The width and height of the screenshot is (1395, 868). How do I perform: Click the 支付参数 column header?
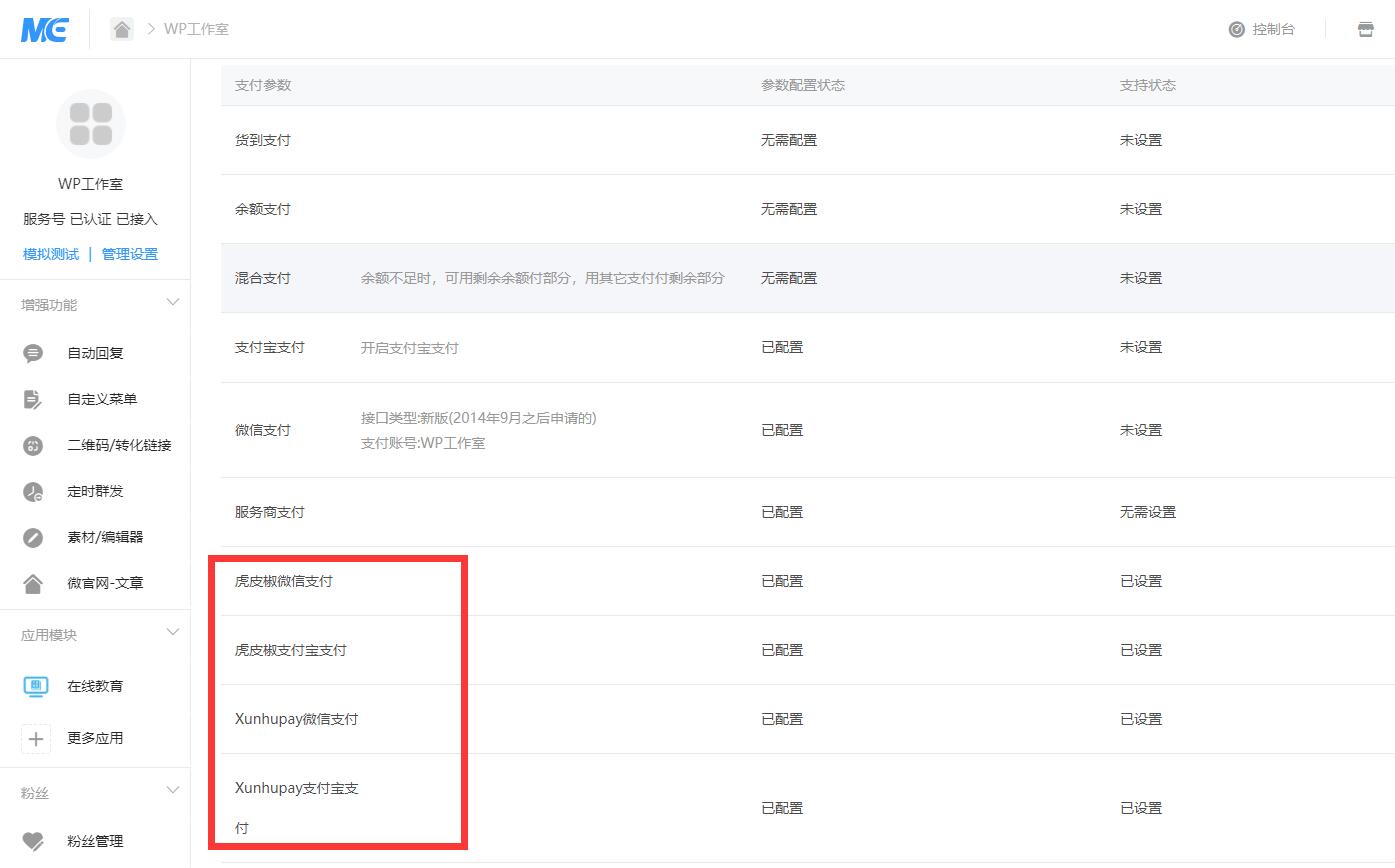tap(263, 85)
